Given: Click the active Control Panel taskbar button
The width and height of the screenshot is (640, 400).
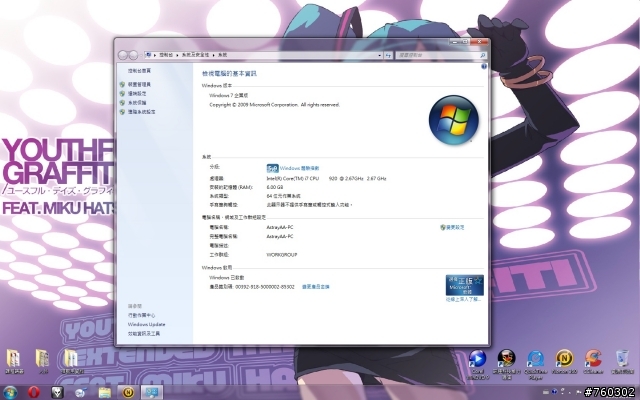Looking at the screenshot, I should (152, 392).
